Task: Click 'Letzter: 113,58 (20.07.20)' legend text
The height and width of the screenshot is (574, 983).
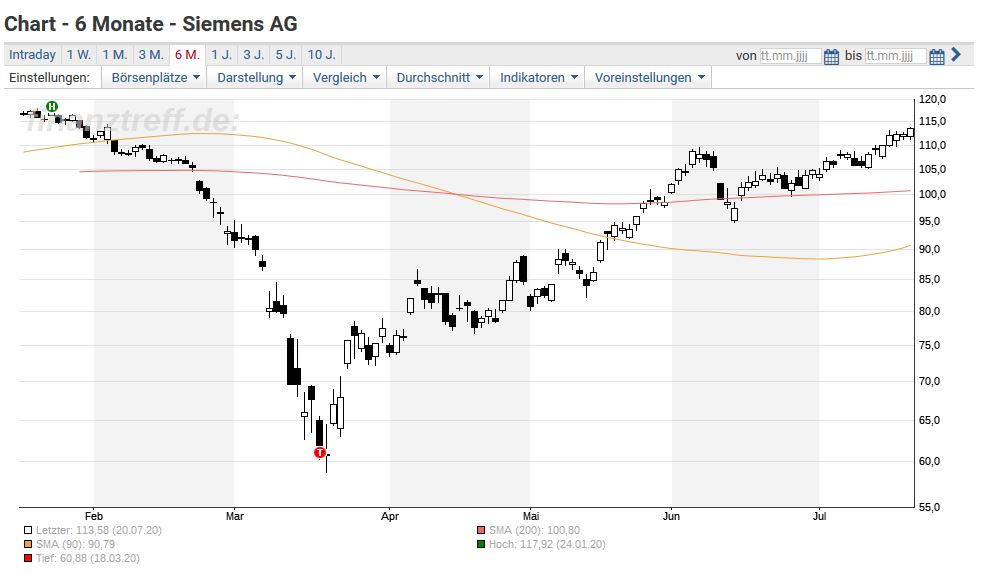Action: pos(98,530)
